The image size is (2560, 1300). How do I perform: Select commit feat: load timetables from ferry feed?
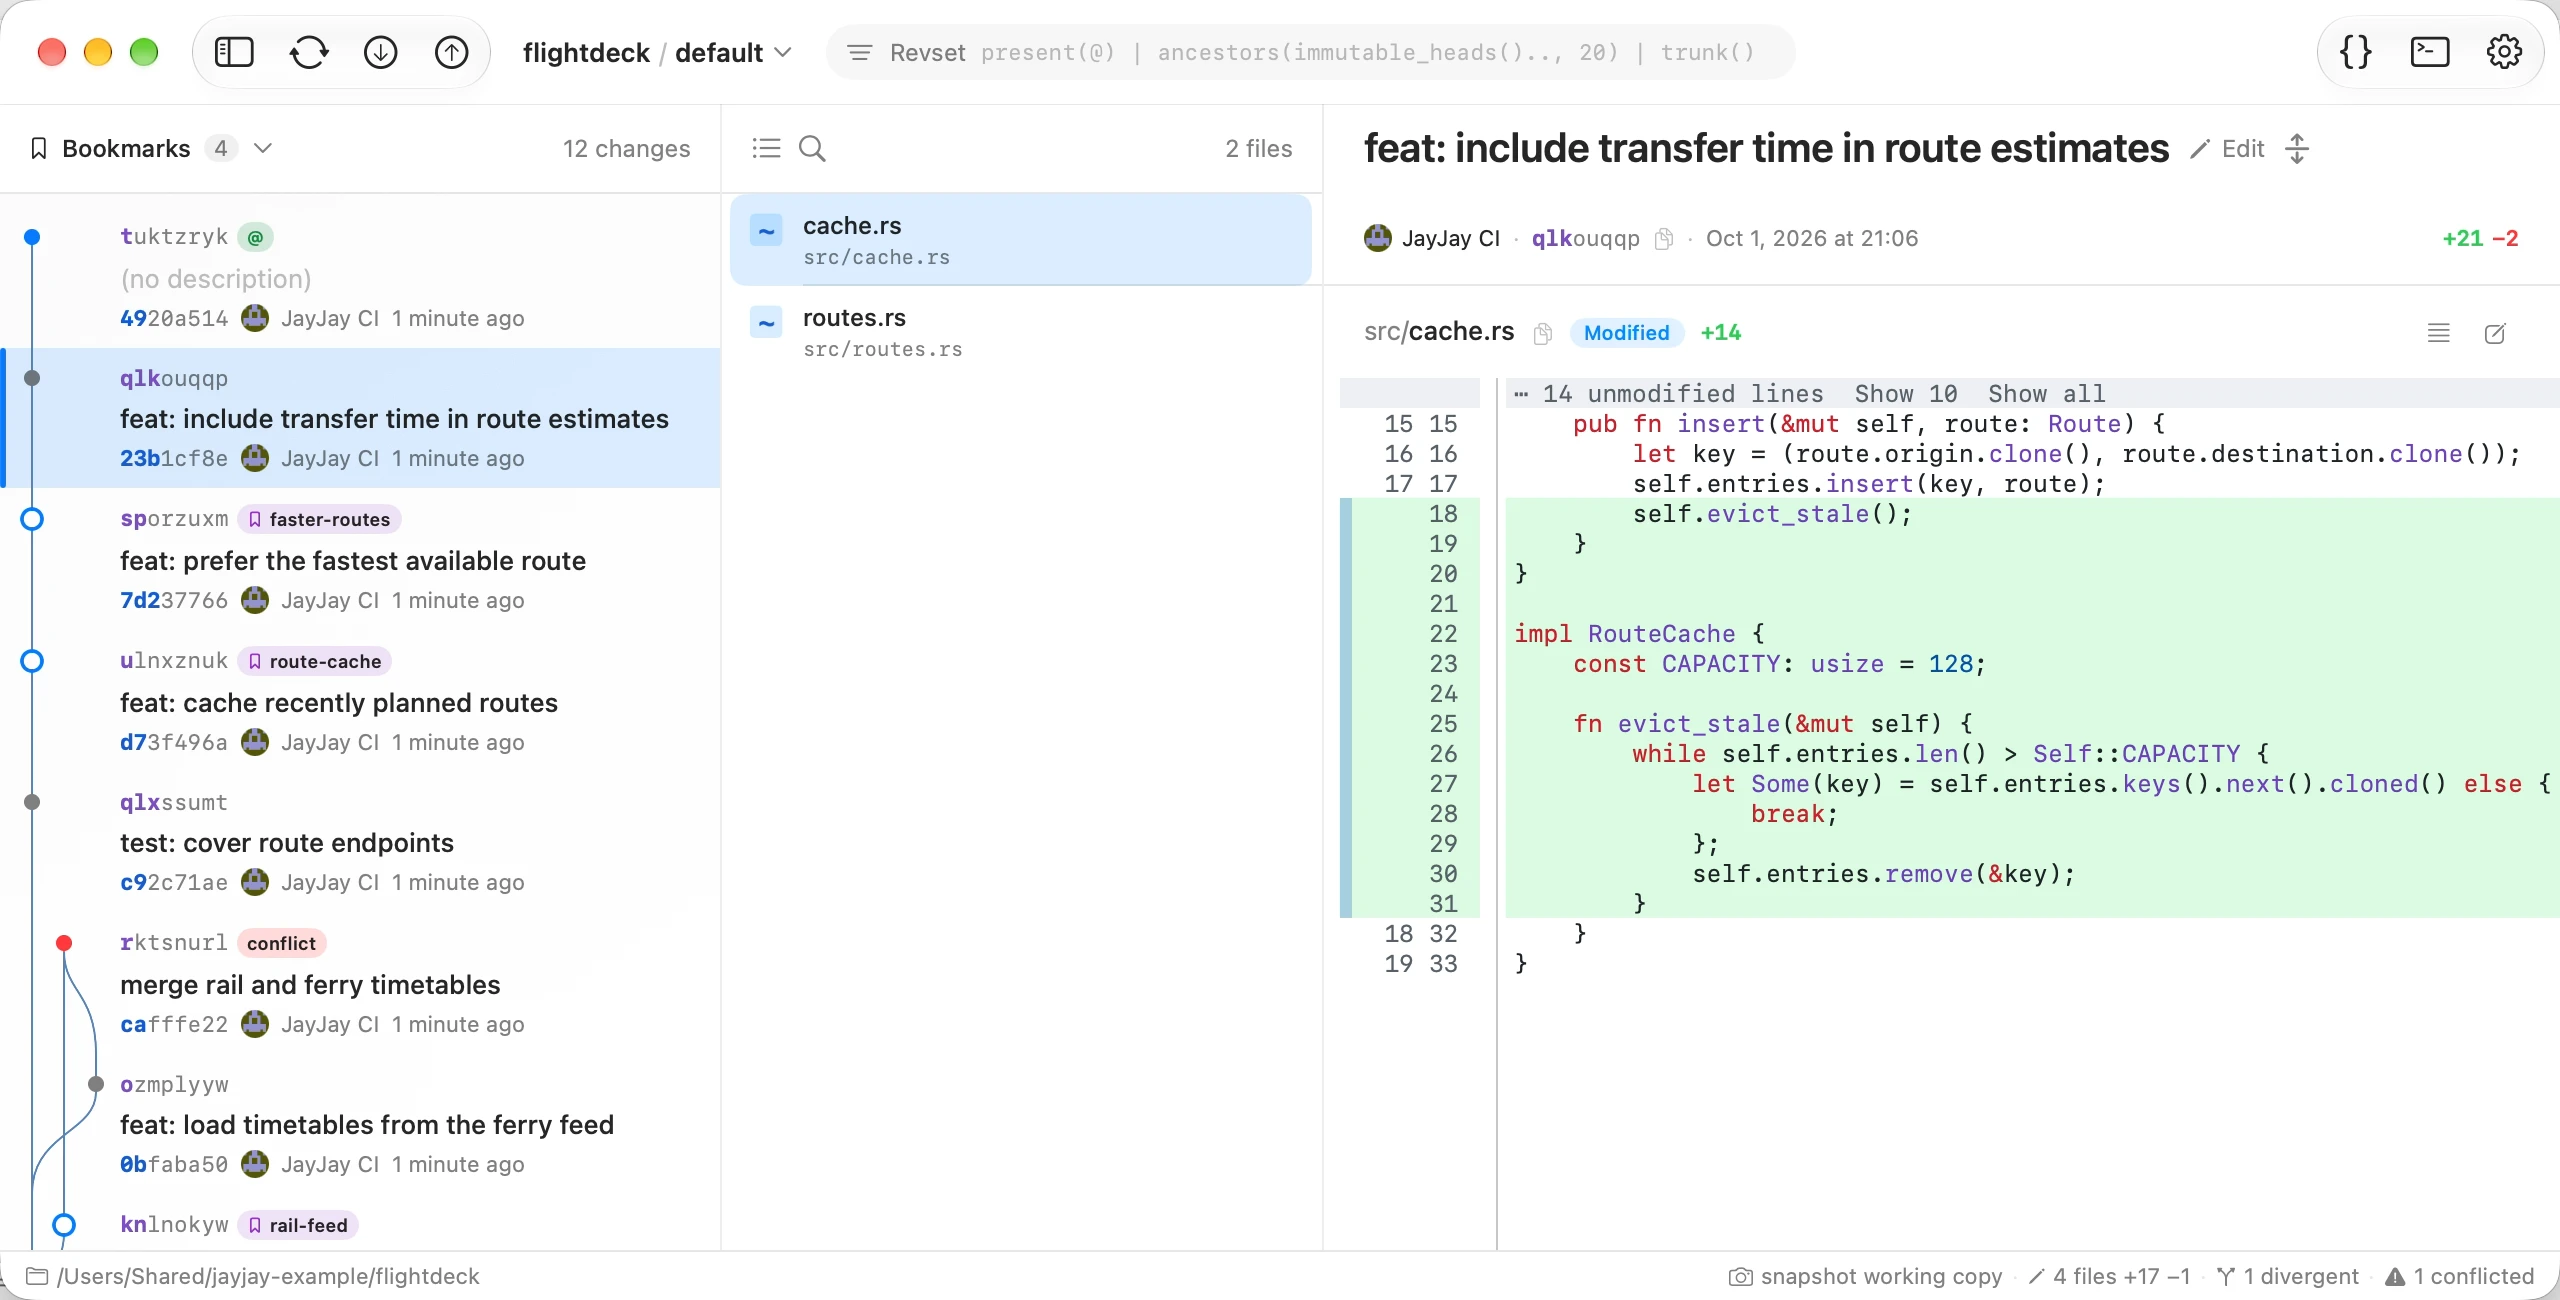tap(360, 1124)
